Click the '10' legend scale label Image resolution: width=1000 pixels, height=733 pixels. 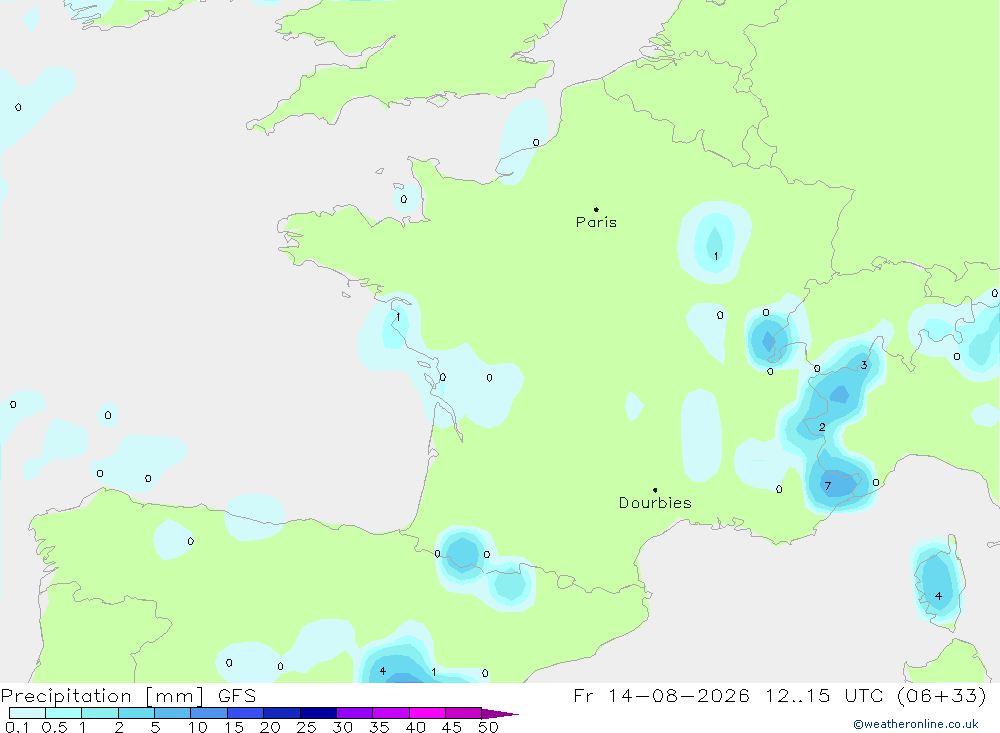pyautogui.click(x=198, y=727)
